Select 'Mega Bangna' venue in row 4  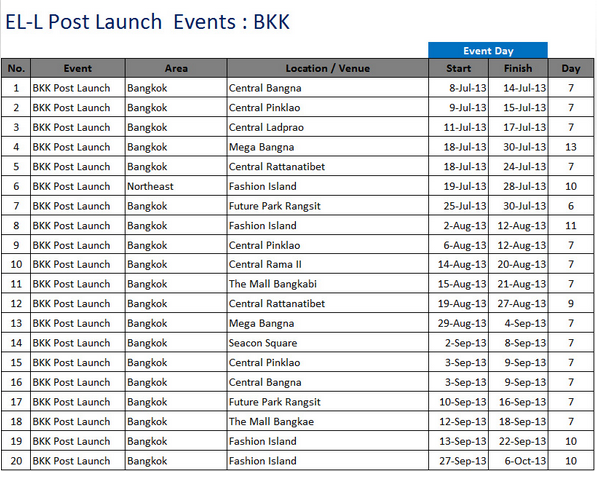[x=327, y=147]
